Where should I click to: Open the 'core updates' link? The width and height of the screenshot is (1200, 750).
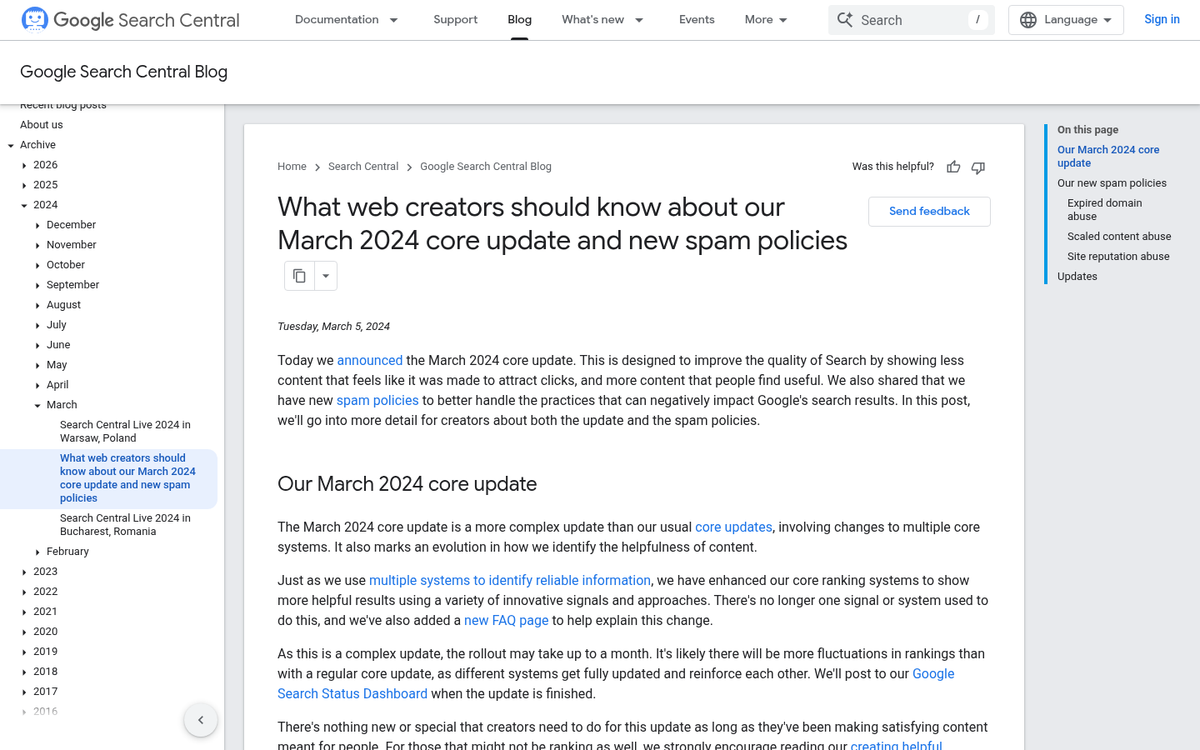734,527
